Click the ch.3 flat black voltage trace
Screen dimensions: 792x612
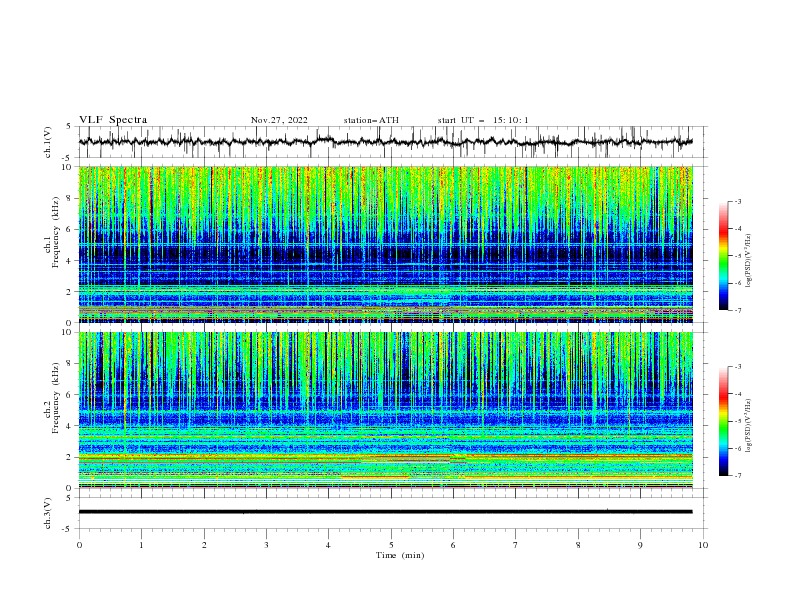pyautogui.click(x=385, y=512)
